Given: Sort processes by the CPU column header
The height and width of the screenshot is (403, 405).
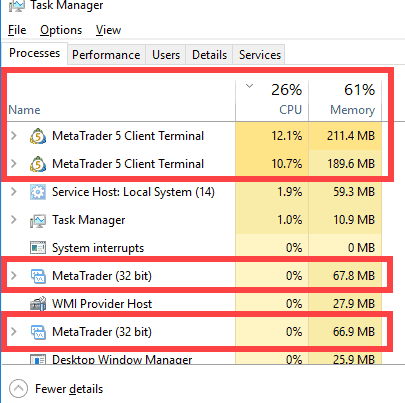Looking at the screenshot, I should (272, 101).
